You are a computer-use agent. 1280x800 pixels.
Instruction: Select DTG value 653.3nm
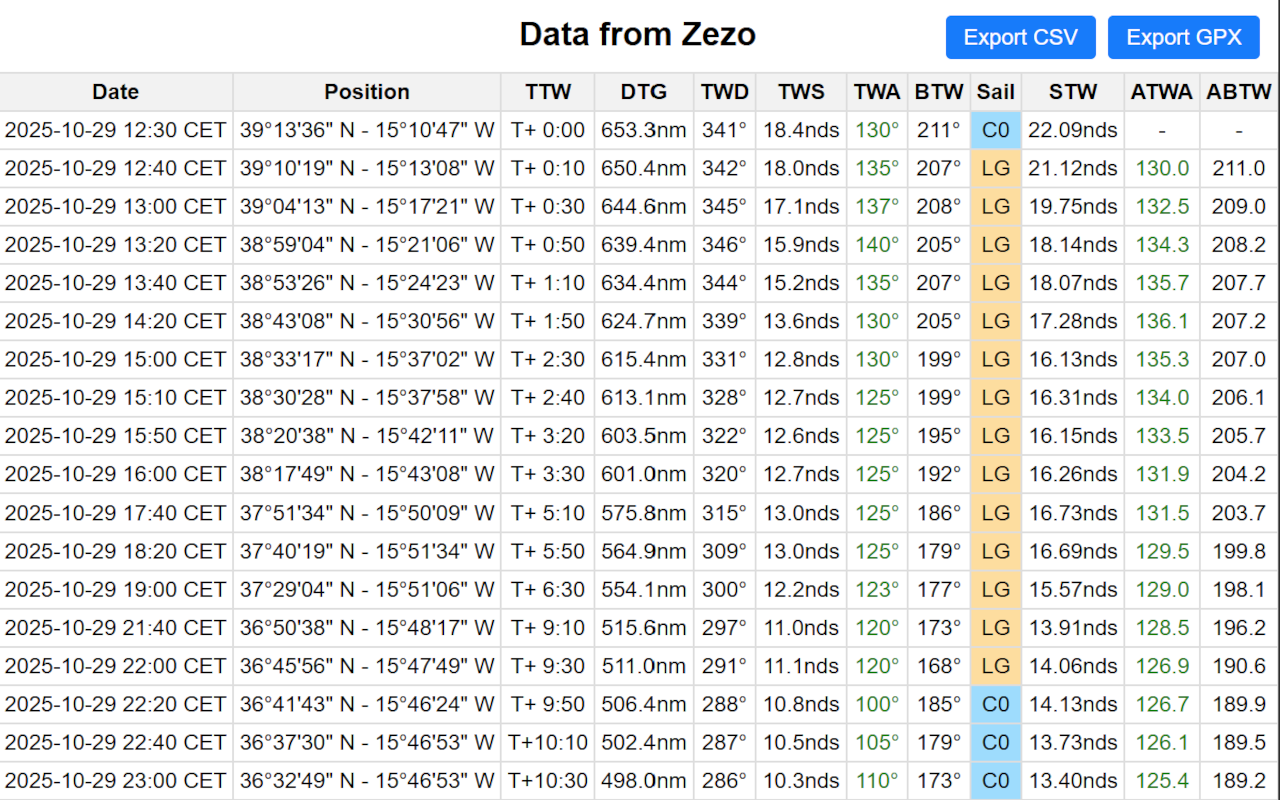click(x=644, y=130)
